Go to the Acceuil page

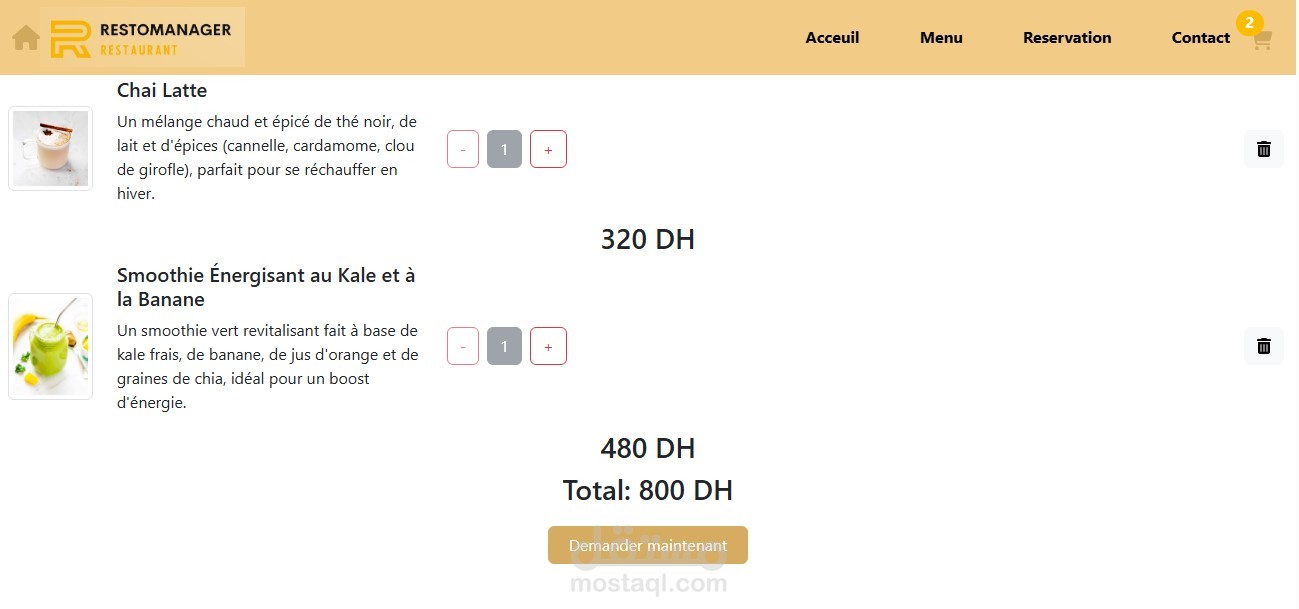(x=832, y=38)
